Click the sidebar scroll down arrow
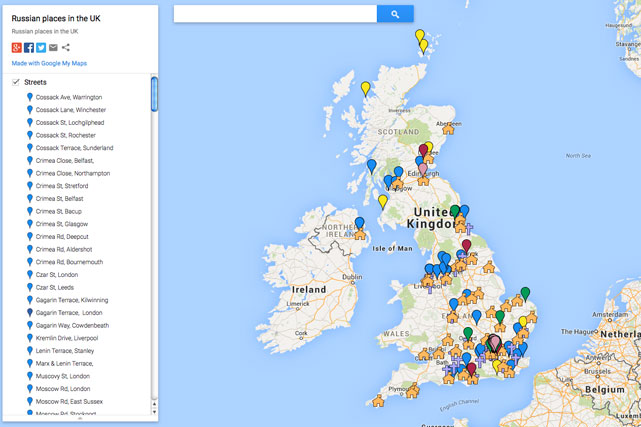Viewport: 641px width, 427px height. click(154, 411)
